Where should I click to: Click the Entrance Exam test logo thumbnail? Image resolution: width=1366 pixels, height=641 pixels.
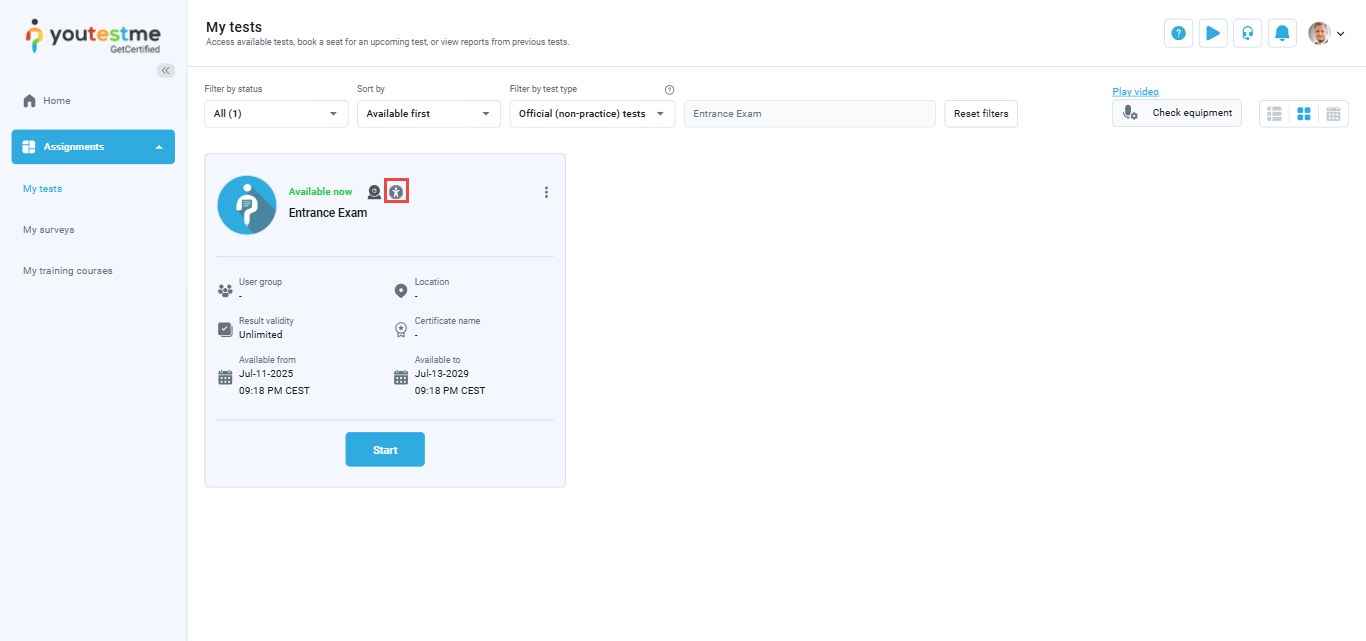tap(247, 205)
